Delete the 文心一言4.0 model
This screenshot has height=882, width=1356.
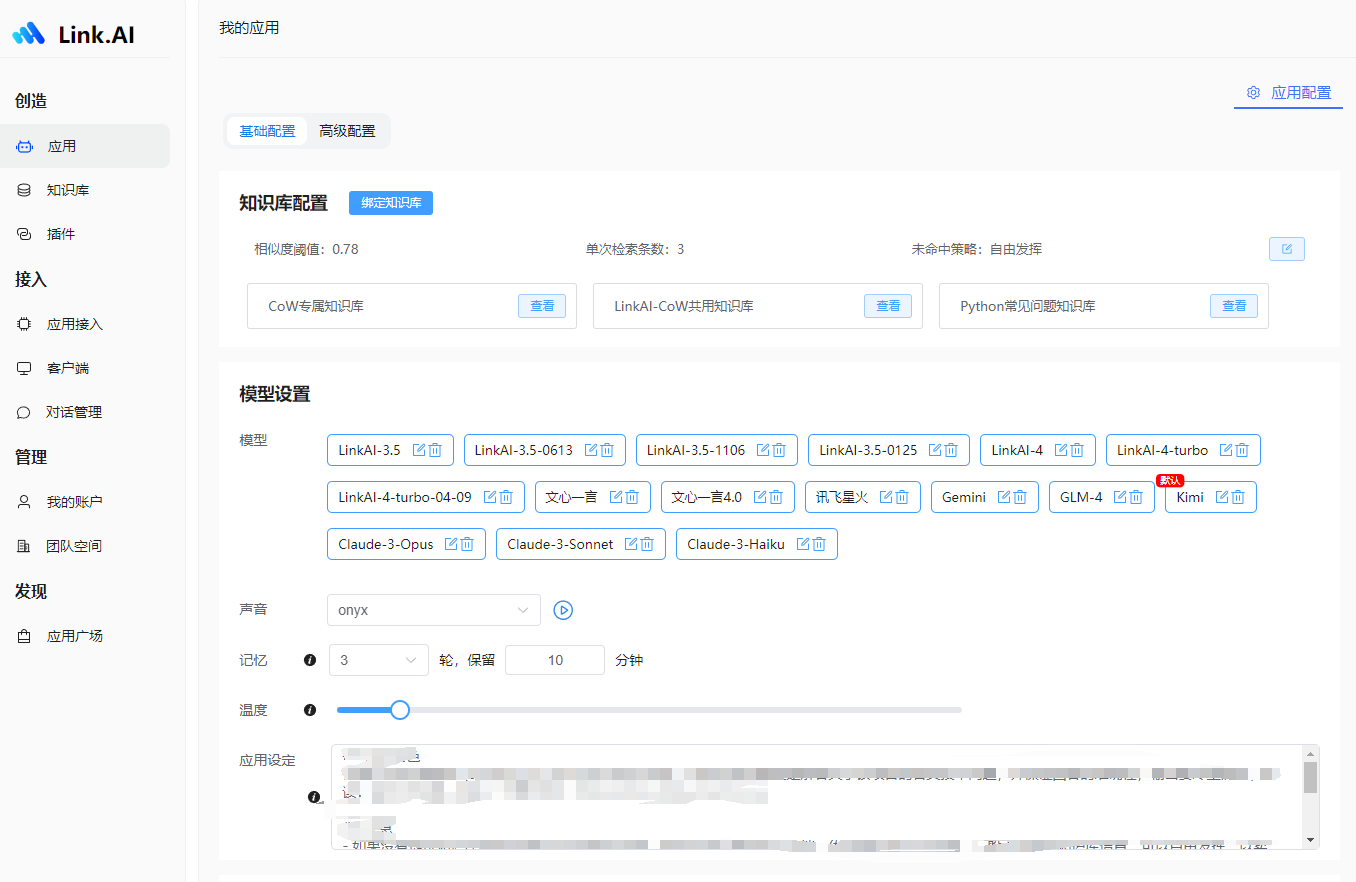[x=777, y=497]
